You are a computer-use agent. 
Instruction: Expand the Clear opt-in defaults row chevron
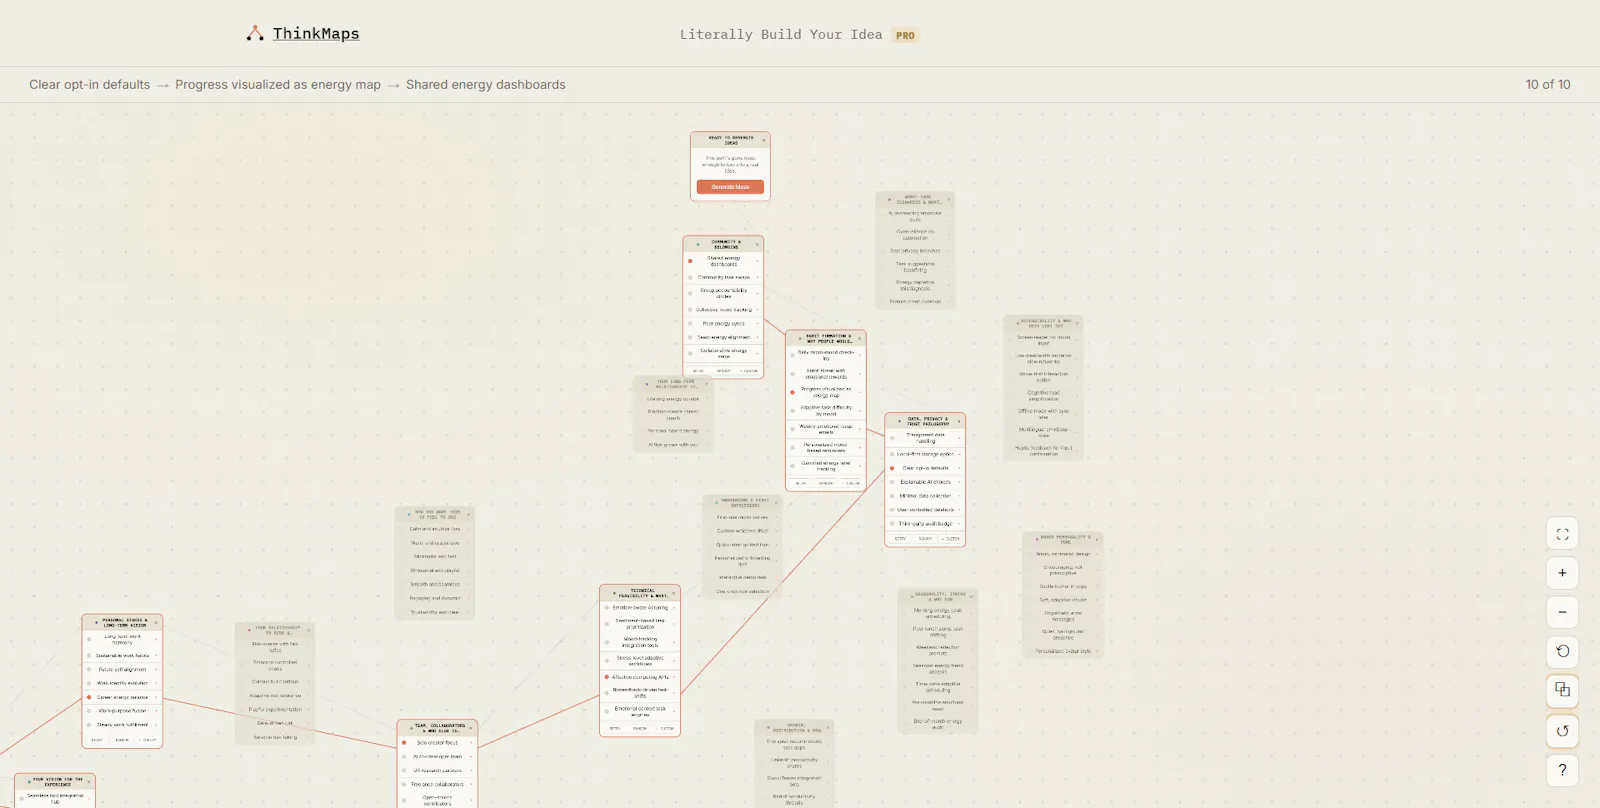pos(959,468)
